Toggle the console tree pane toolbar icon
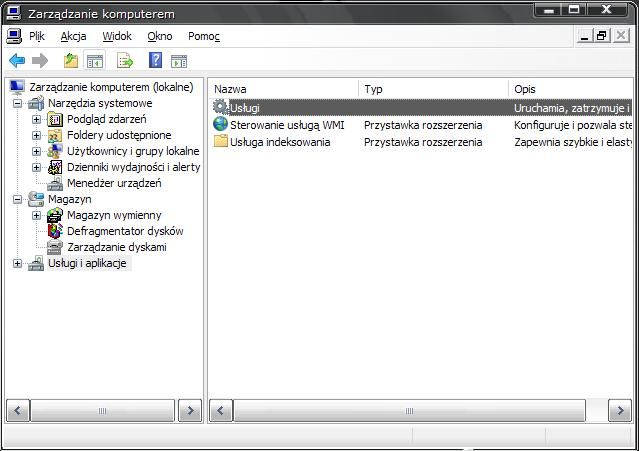639x451 pixels. [x=95, y=61]
